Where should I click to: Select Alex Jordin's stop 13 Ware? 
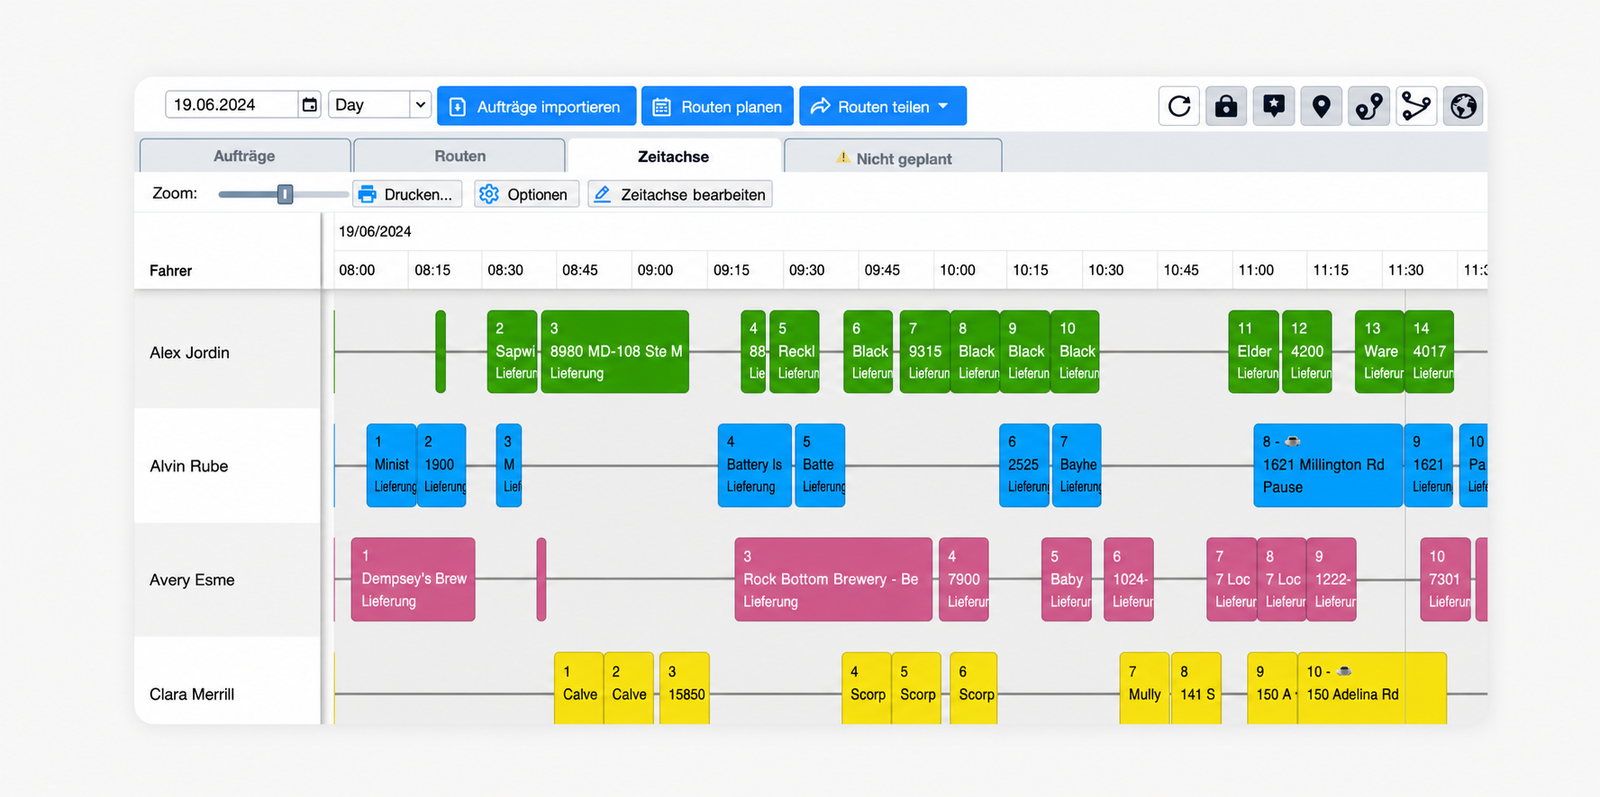(x=1380, y=351)
